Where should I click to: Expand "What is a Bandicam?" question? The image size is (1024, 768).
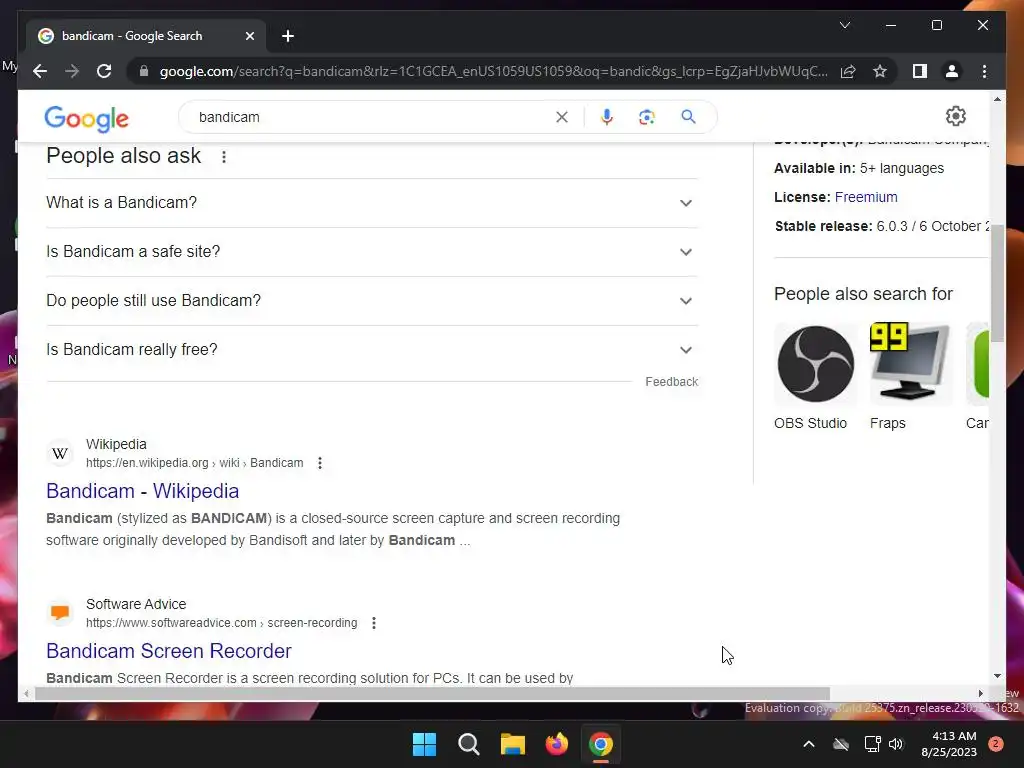click(x=372, y=203)
